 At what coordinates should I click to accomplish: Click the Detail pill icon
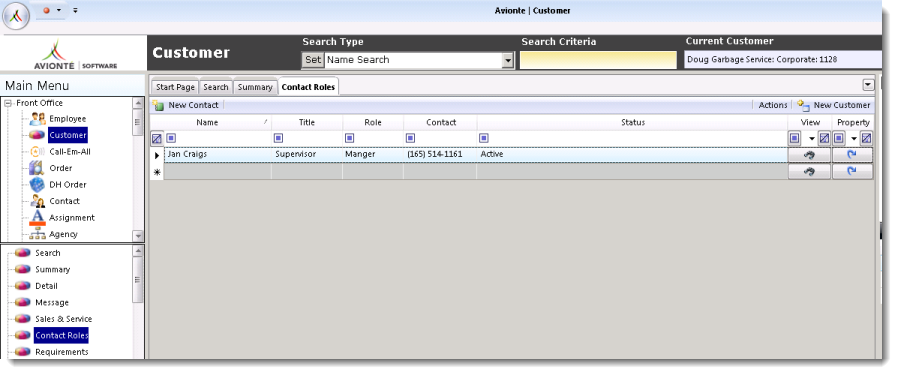[x=23, y=286]
